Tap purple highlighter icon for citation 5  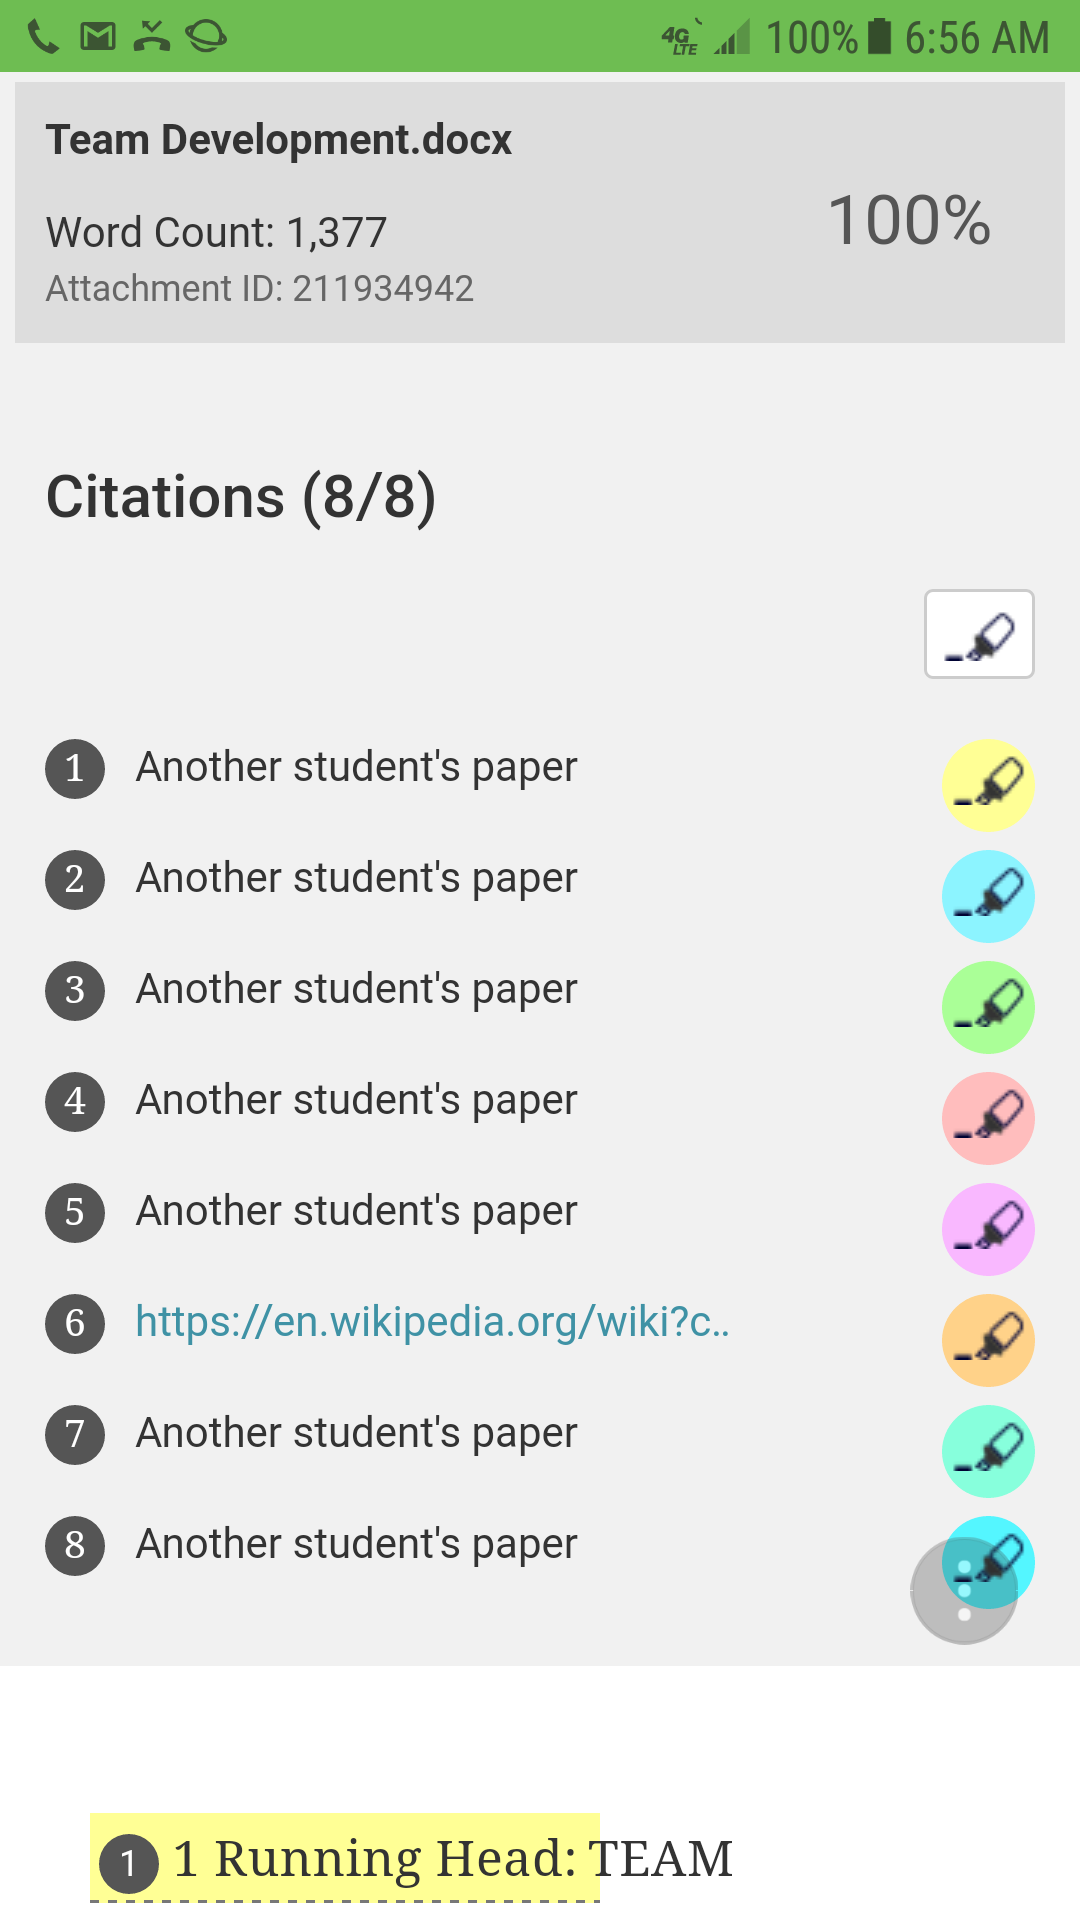click(988, 1229)
